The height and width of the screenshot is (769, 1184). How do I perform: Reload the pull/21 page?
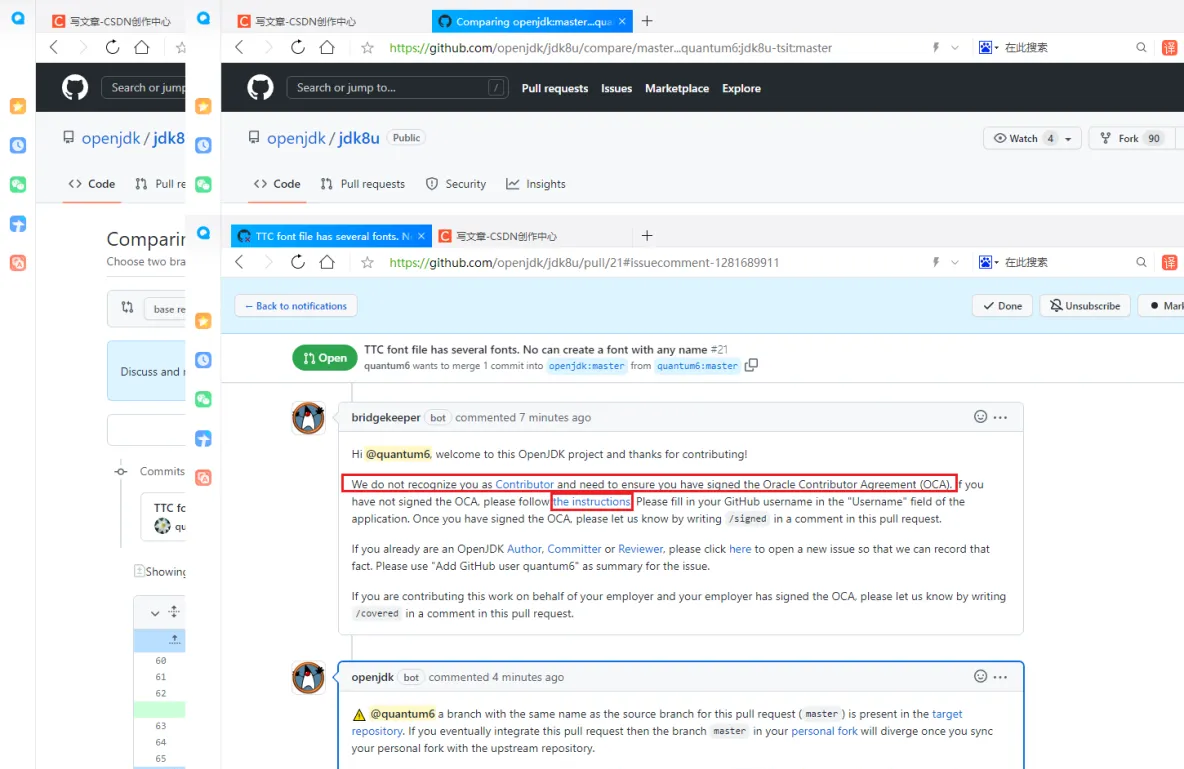[298, 262]
